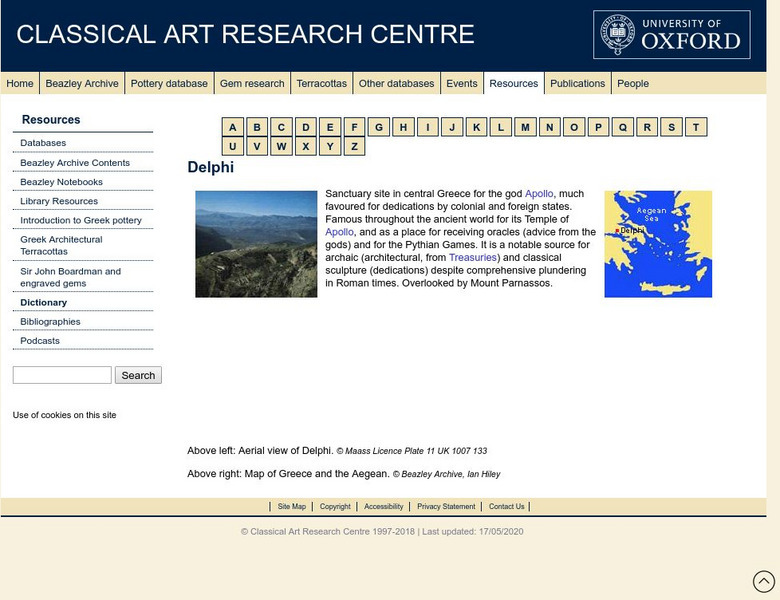This screenshot has height=600, width=780.
Task: Show dictionary entries for S
Action: [671, 127]
